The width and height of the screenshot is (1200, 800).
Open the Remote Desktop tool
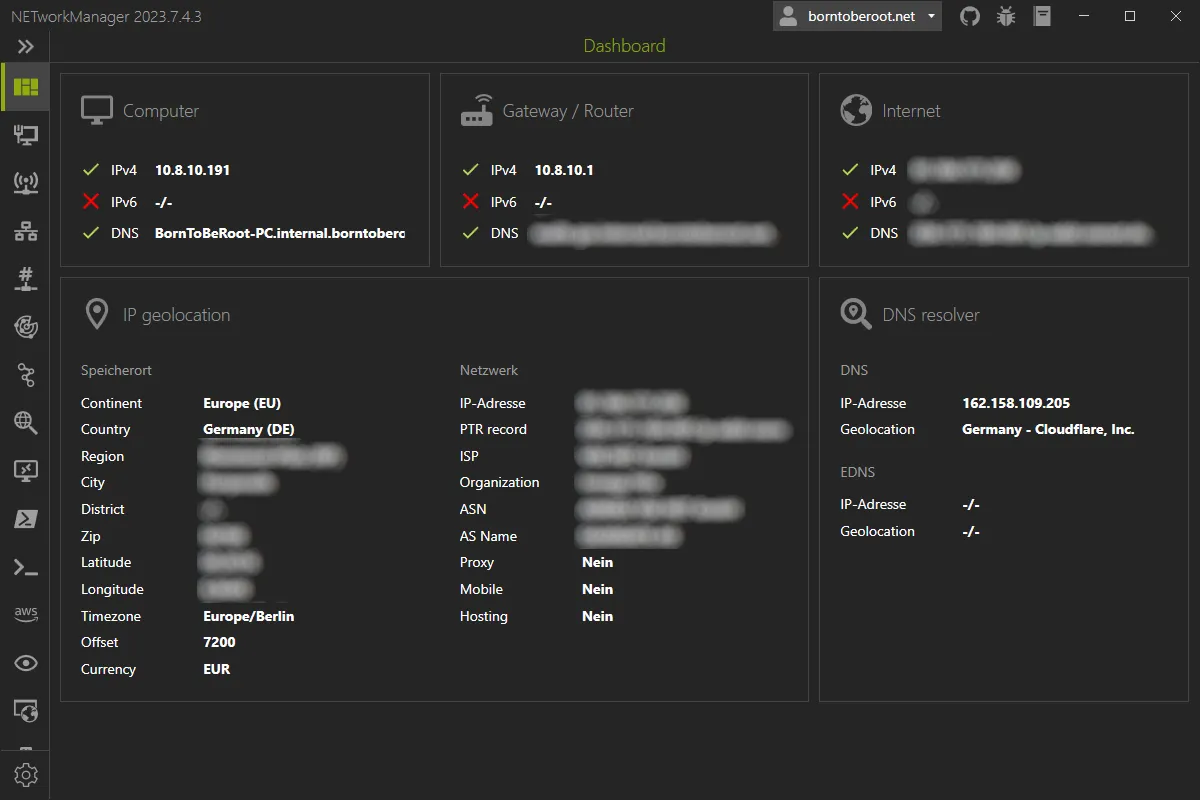(25, 470)
